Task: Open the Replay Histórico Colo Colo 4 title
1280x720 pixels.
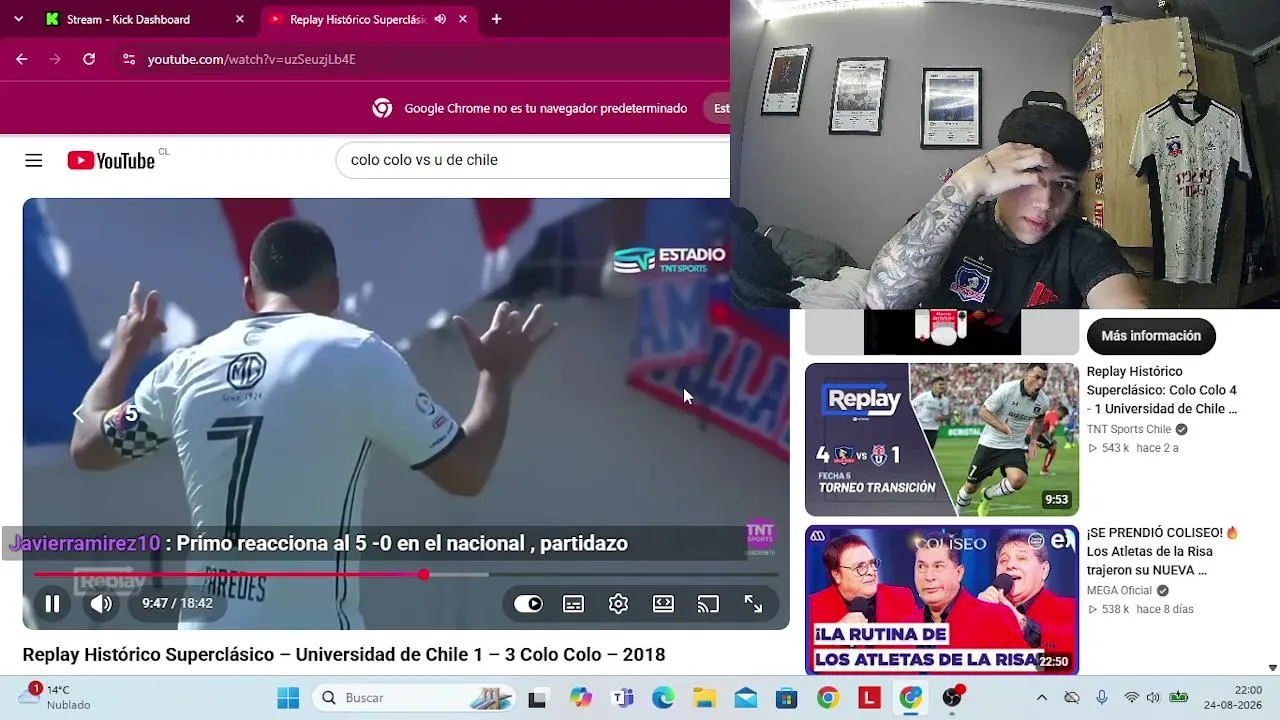Action: coord(1162,390)
